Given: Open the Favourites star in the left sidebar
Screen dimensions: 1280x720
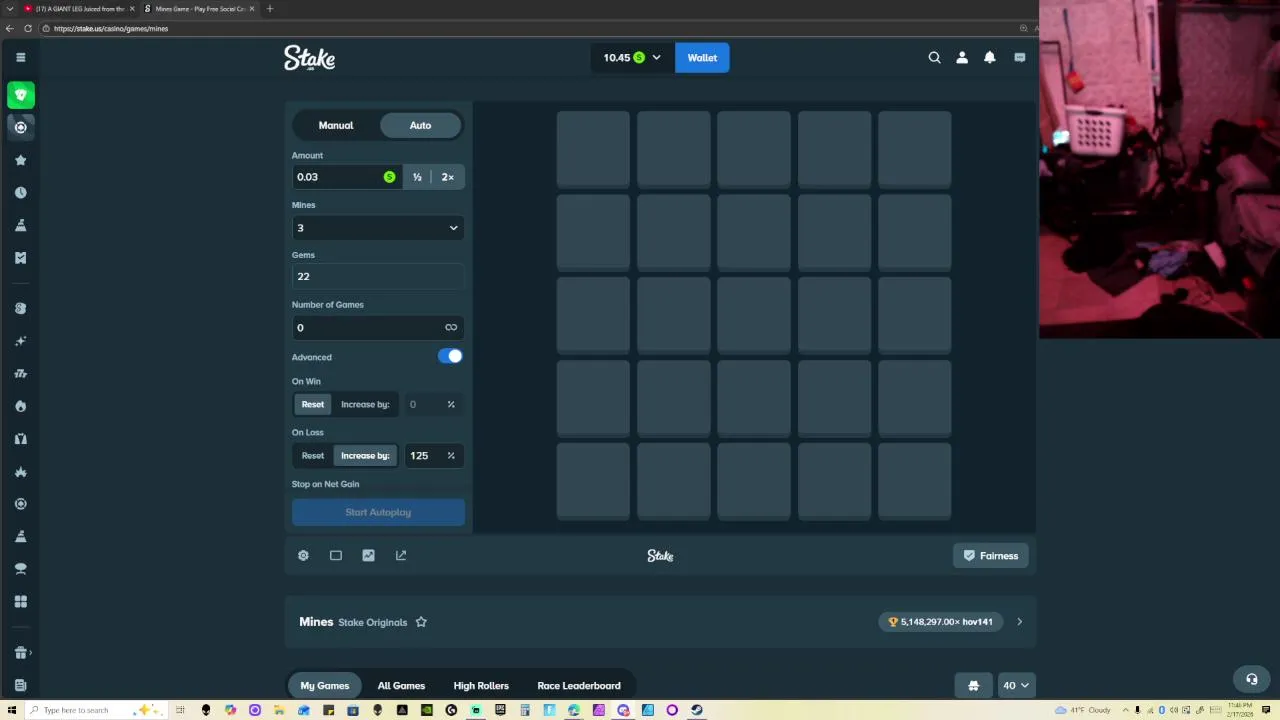Looking at the screenshot, I should click(x=20, y=160).
